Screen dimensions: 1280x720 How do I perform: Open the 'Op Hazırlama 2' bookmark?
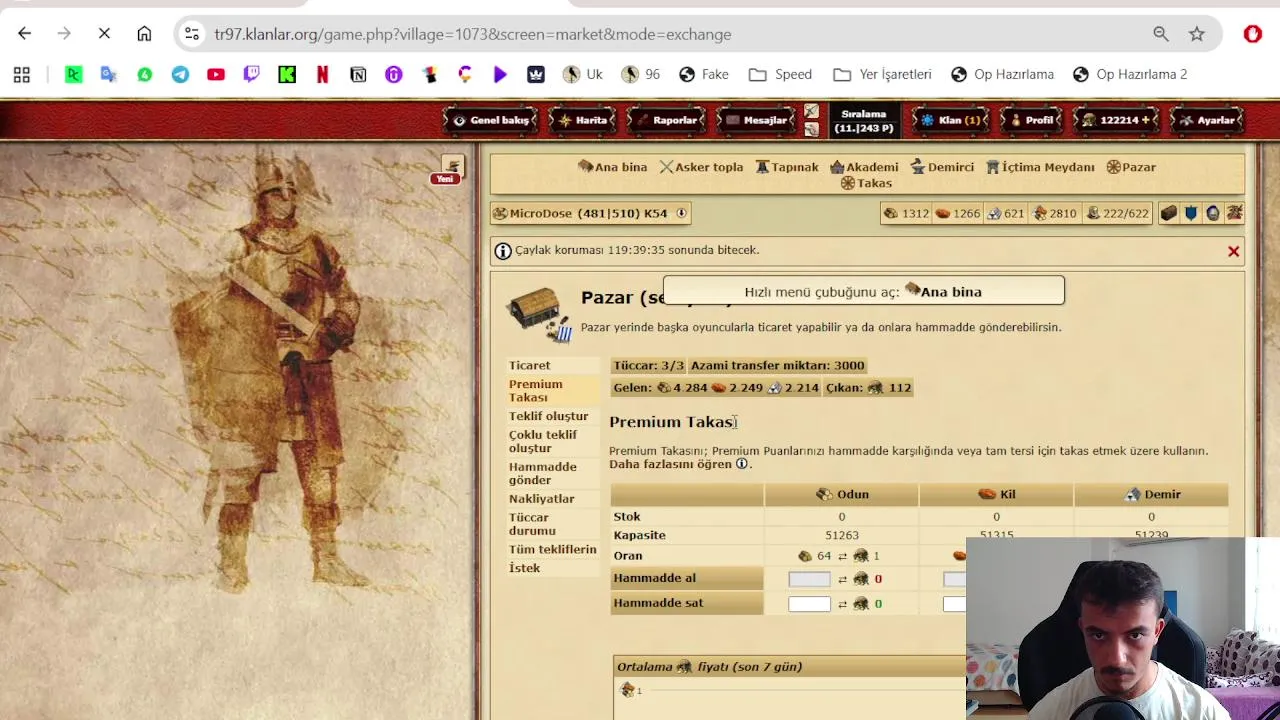pyautogui.click(x=1130, y=74)
